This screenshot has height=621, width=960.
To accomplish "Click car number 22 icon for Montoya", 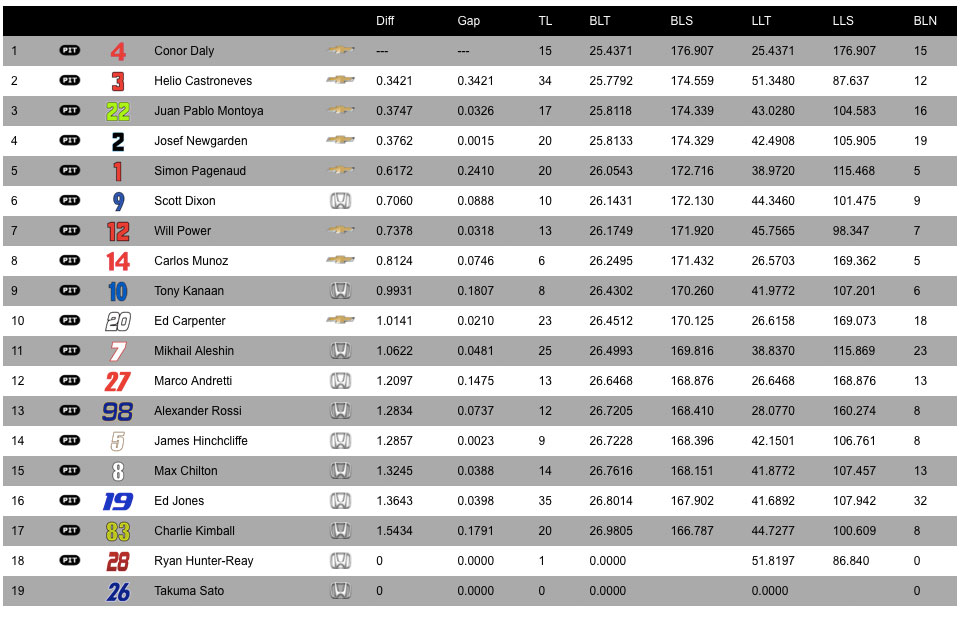I will pyautogui.click(x=118, y=111).
